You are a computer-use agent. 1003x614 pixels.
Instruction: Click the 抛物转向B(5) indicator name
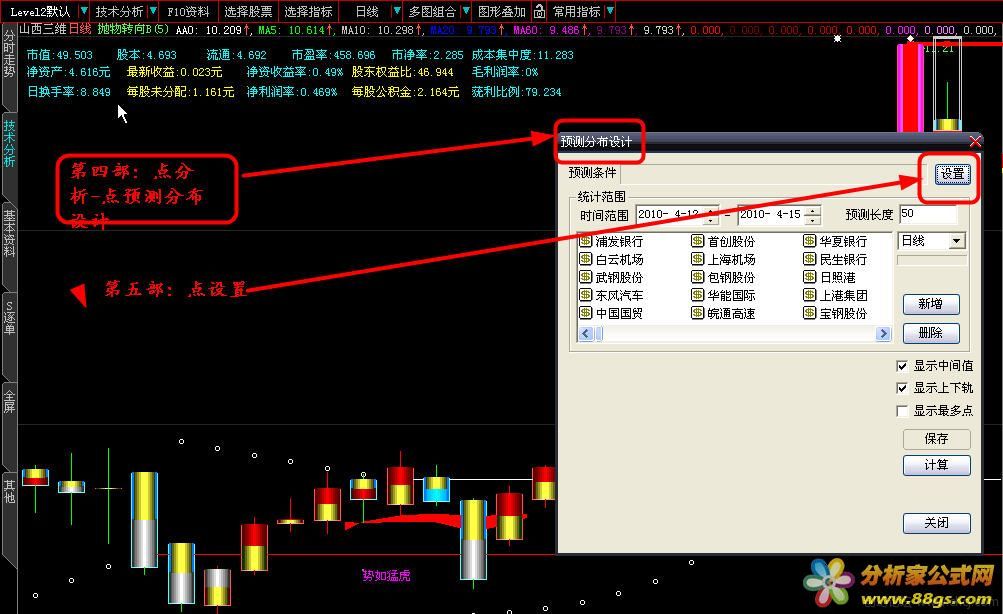click(134, 29)
